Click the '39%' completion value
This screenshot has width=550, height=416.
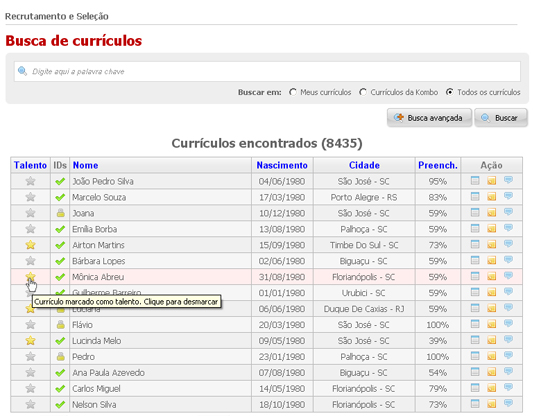click(x=438, y=341)
